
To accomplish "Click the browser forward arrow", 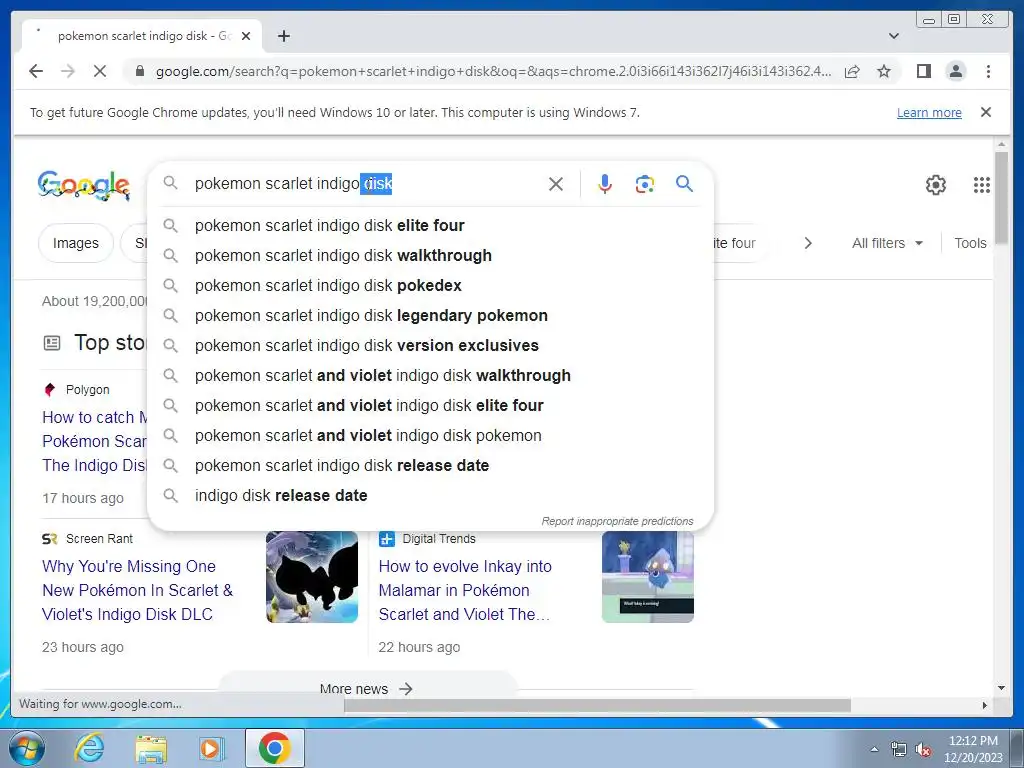I will point(68,71).
